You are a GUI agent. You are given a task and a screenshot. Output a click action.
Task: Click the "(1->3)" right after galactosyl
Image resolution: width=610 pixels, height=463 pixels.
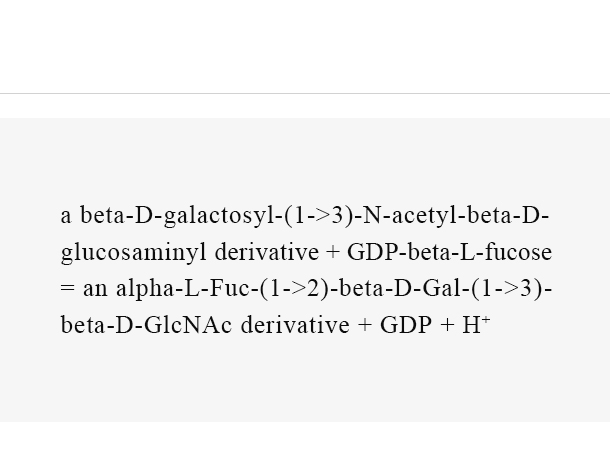coord(319,216)
